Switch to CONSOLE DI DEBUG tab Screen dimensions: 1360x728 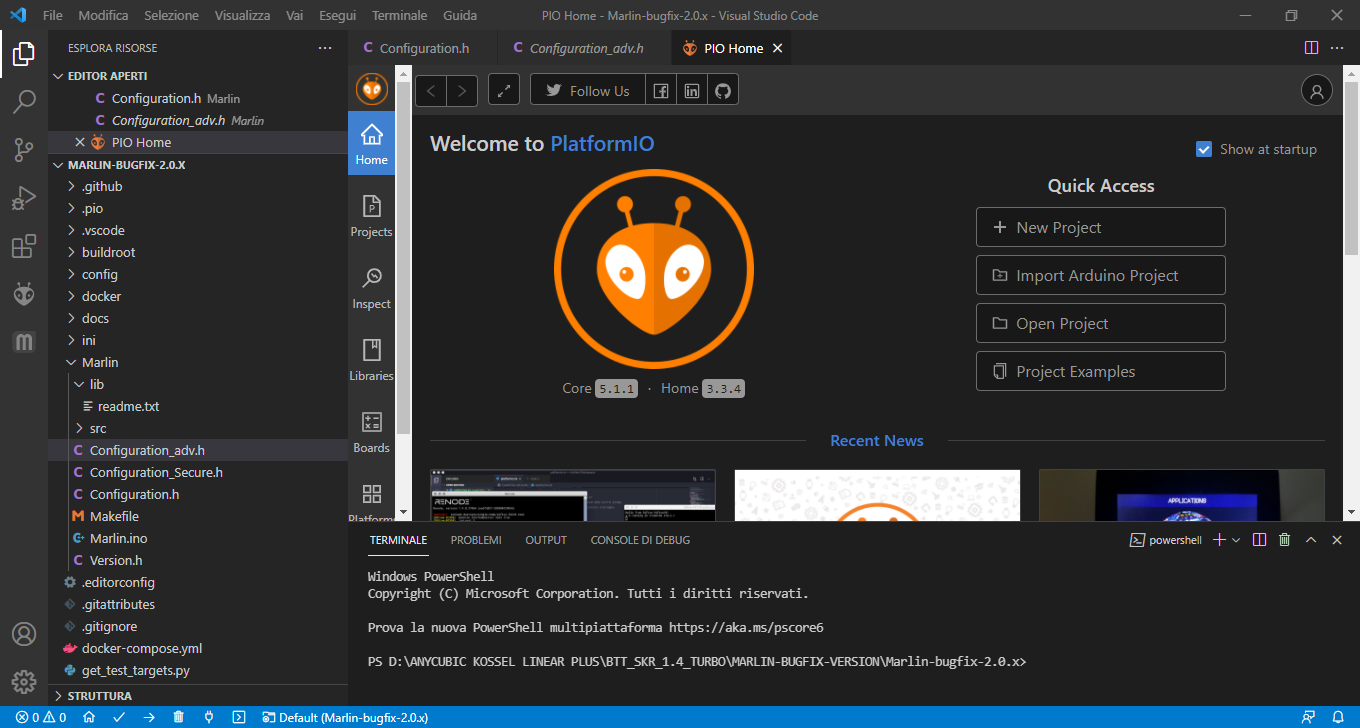click(640, 540)
